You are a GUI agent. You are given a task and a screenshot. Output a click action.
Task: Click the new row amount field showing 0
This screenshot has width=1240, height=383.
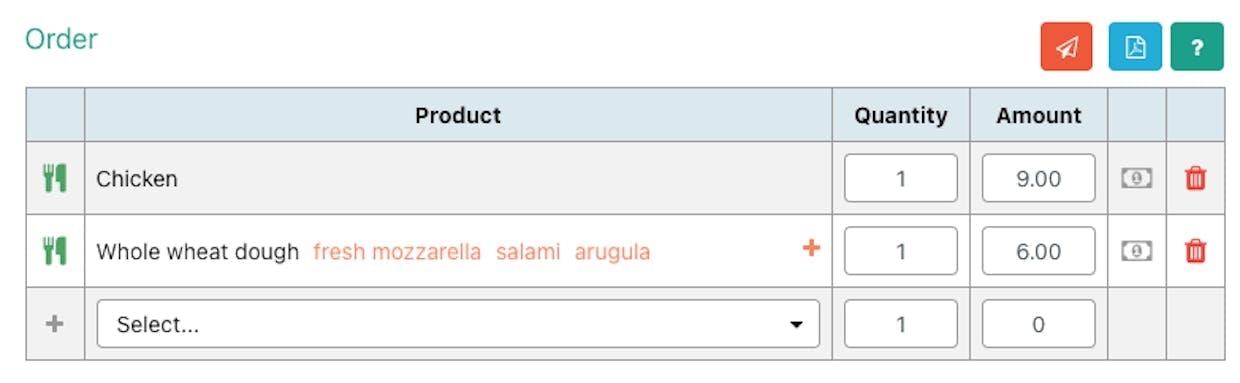[x=1039, y=324]
